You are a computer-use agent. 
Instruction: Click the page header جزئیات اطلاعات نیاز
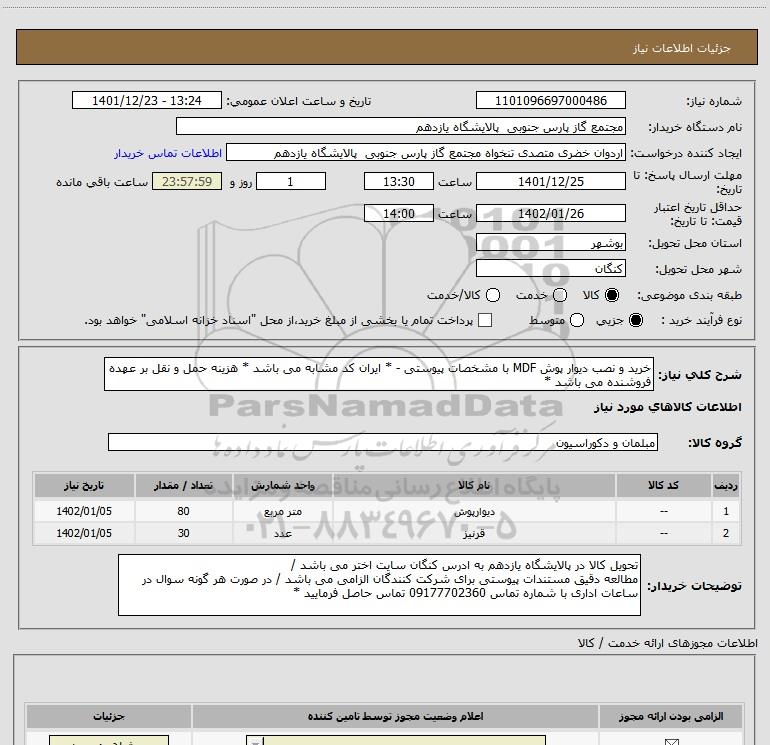pyautogui.click(x=682, y=48)
